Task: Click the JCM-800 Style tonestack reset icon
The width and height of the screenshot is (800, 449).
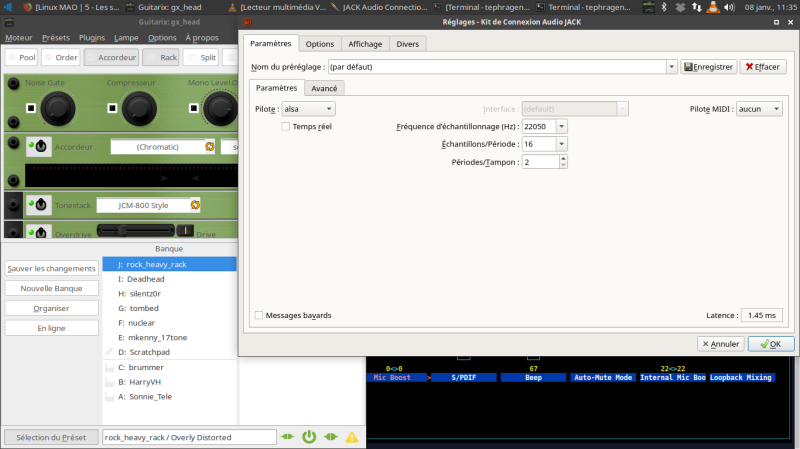Action: point(195,205)
